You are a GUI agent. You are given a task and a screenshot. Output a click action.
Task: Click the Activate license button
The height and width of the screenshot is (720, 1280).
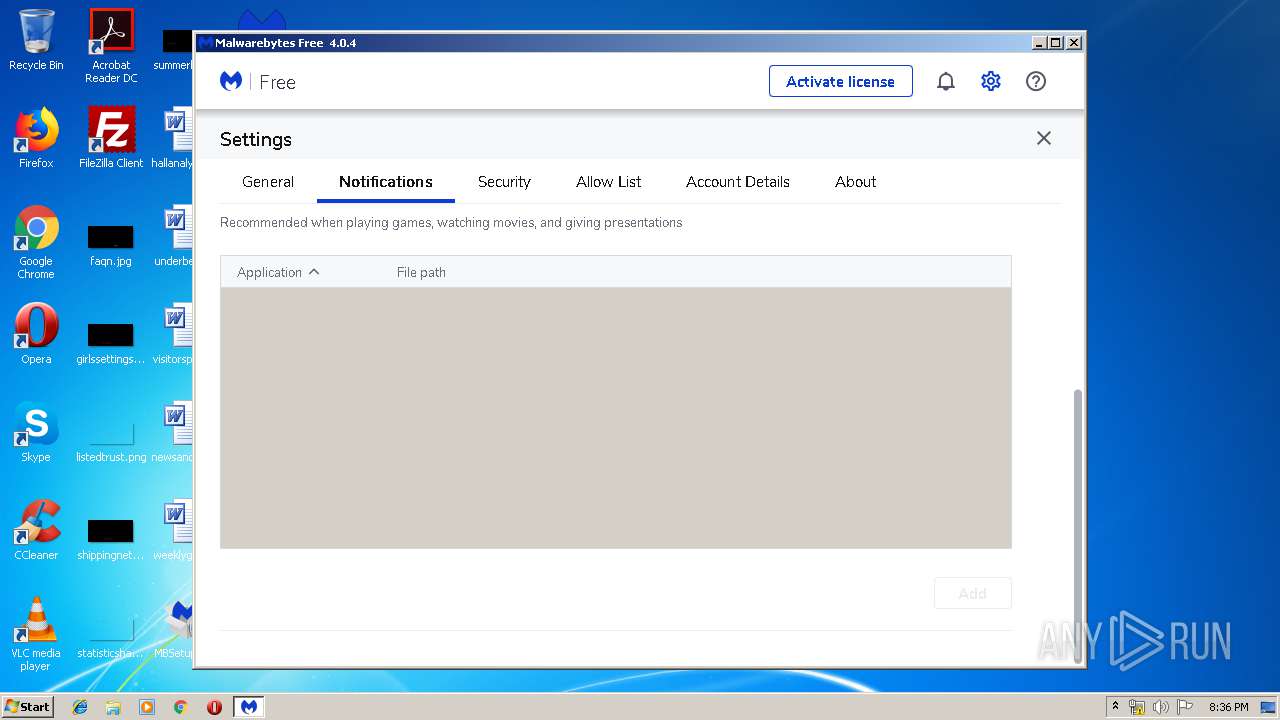tap(841, 81)
